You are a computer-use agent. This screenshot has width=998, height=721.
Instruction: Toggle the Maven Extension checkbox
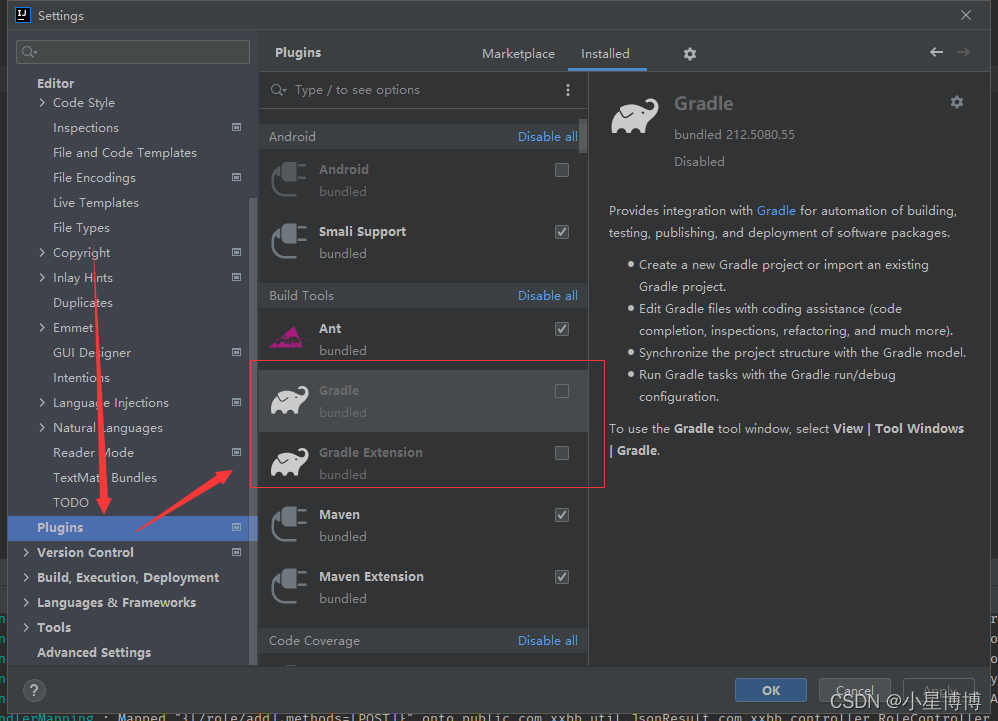point(562,577)
